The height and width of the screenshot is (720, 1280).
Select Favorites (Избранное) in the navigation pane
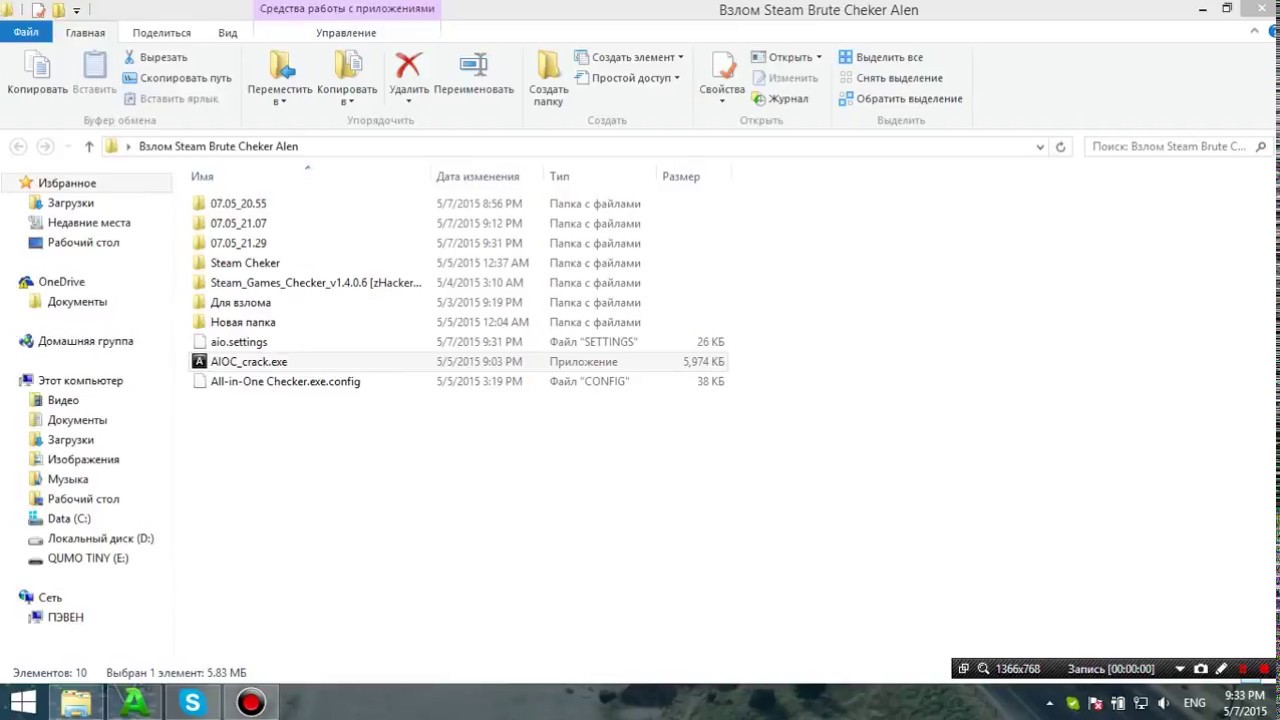tap(67, 183)
